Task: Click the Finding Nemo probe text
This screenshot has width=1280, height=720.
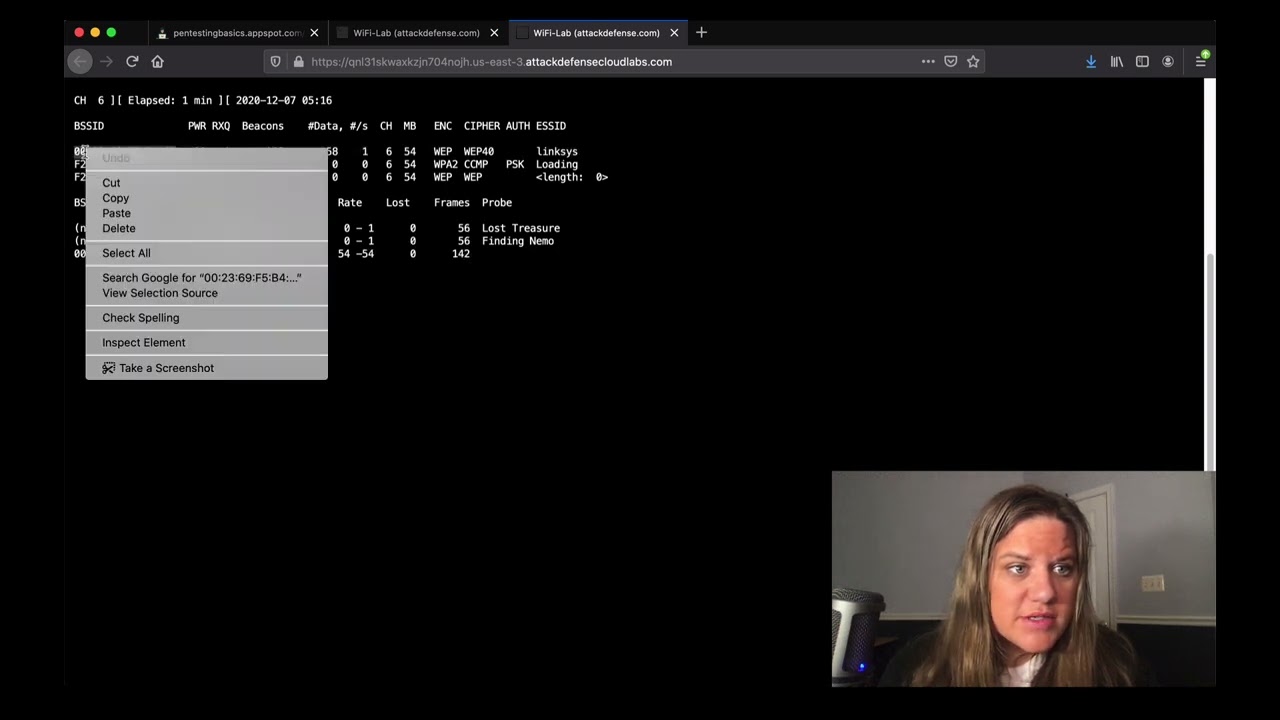Action: click(x=518, y=241)
